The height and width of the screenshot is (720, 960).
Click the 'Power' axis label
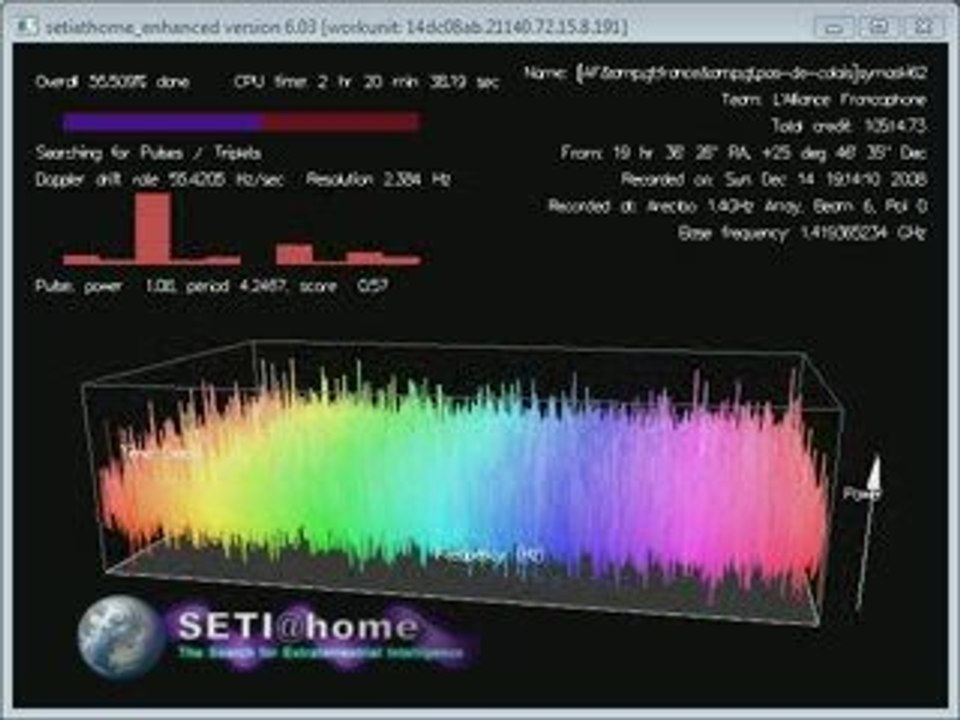point(861,493)
